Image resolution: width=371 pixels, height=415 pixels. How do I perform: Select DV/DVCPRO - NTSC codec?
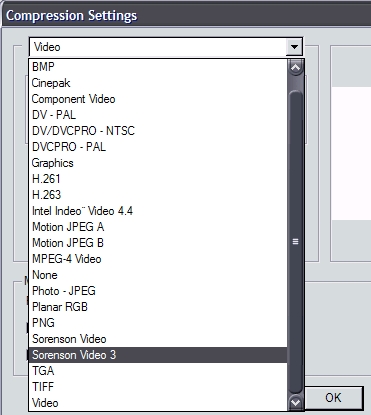coord(158,131)
